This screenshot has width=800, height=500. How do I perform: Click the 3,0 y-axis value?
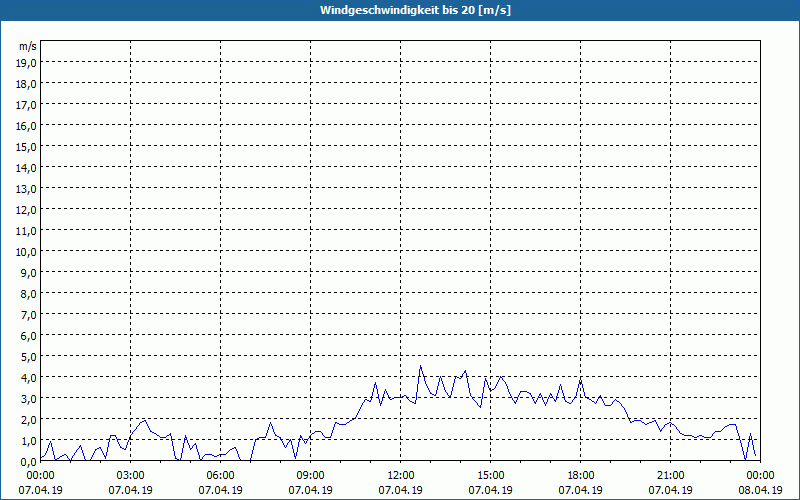click(x=29, y=399)
